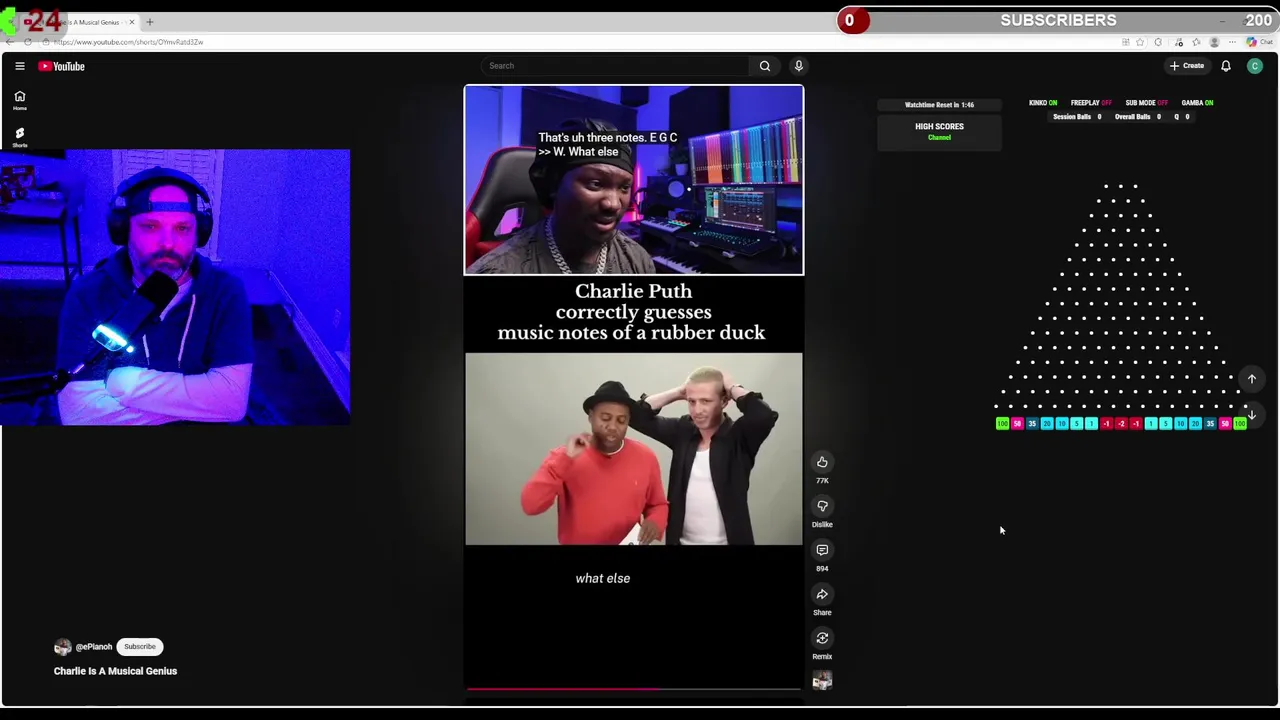Toggle the GAMBA ON setting
Viewport: 1280px width, 720px height.
1197,103
